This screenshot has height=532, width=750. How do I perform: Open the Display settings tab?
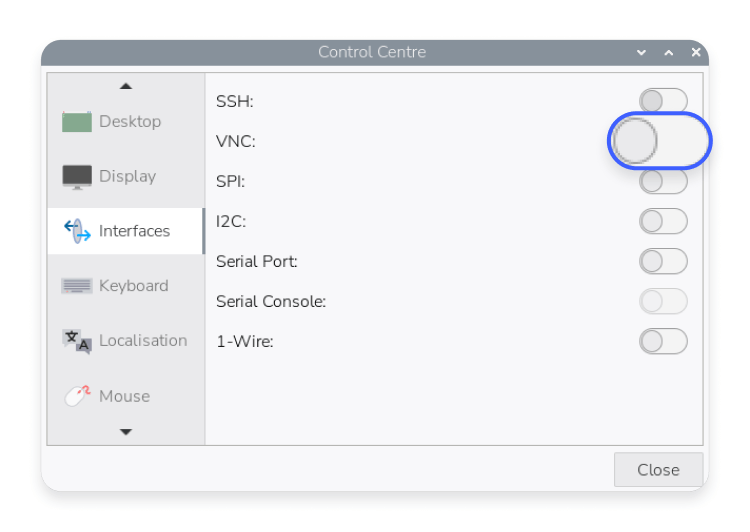(126, 176)
